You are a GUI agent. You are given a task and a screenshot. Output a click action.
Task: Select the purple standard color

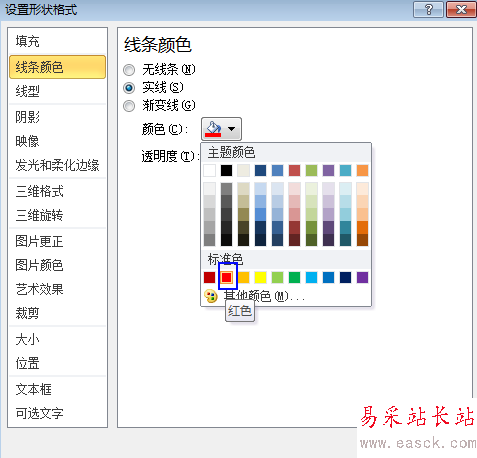point(362,277)
